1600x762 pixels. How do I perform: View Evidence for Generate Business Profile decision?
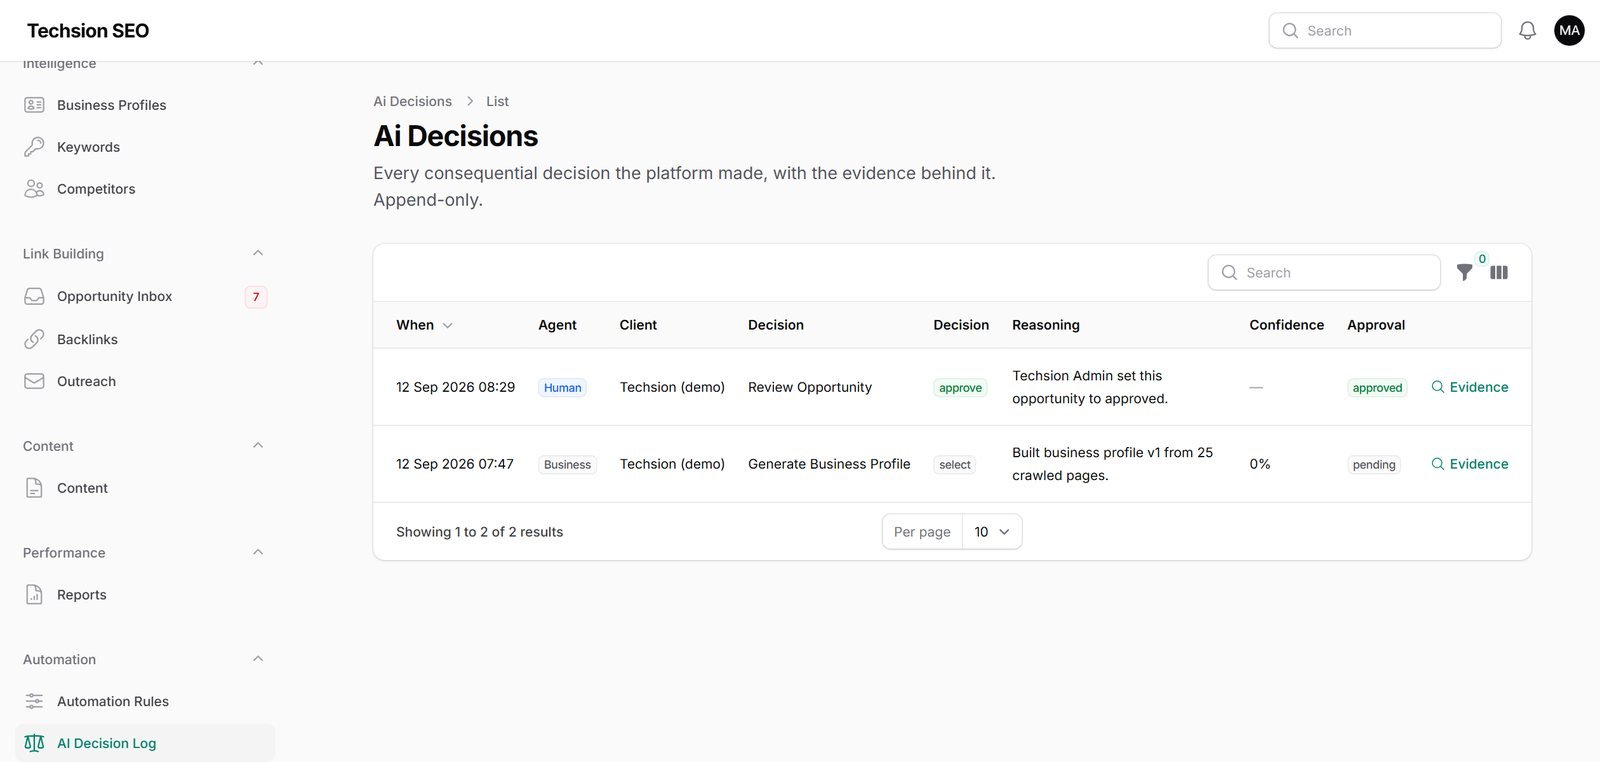pos(1469,464)
